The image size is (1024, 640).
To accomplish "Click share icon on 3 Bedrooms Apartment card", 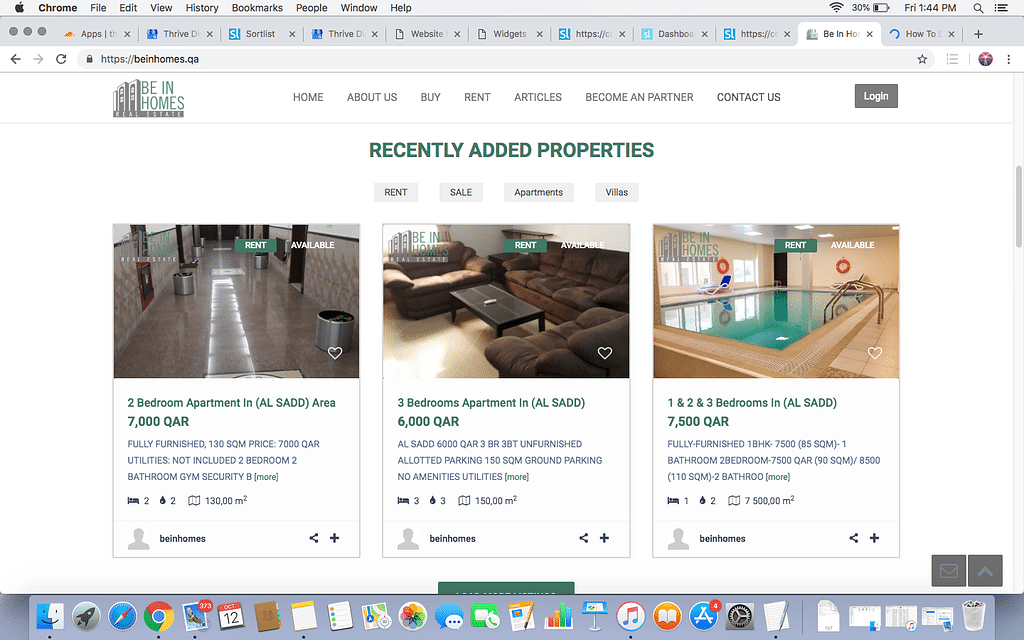I will click(x=584, y=538).
